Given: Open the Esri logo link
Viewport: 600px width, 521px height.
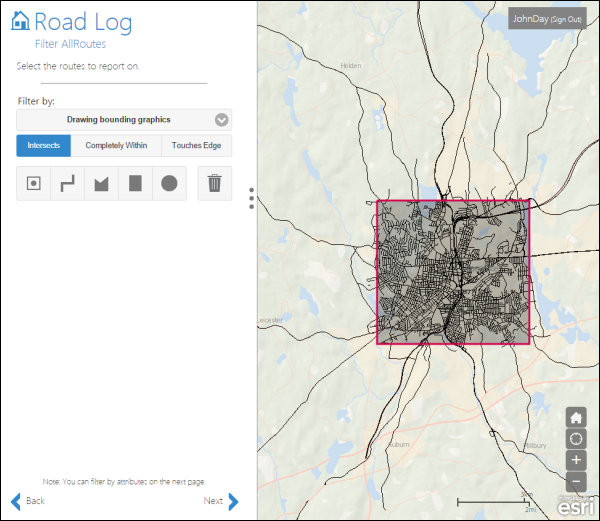Looking at the screenshot, I should tap(576, 507).
